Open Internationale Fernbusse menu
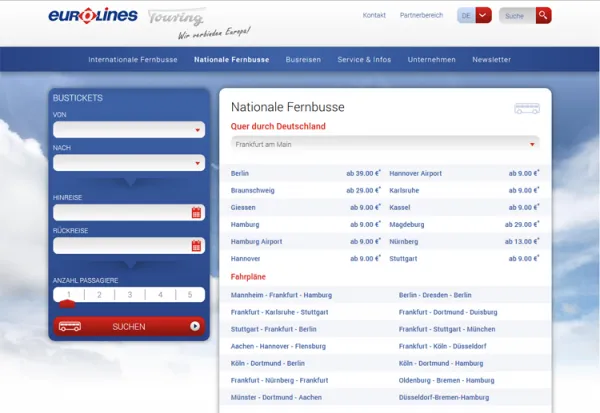600x413 pixels. click(x=133, y=60)
